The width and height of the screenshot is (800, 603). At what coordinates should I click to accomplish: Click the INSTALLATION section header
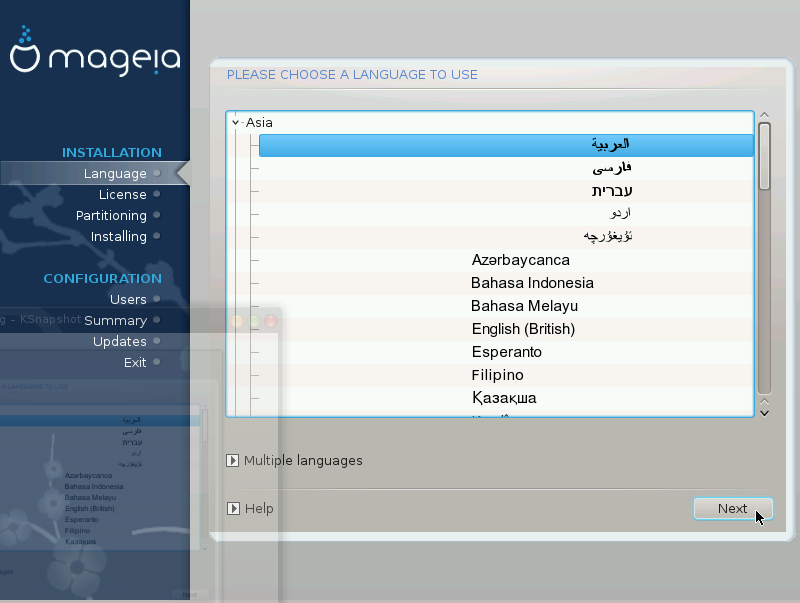pyautogui.click(x=112, y=153)
